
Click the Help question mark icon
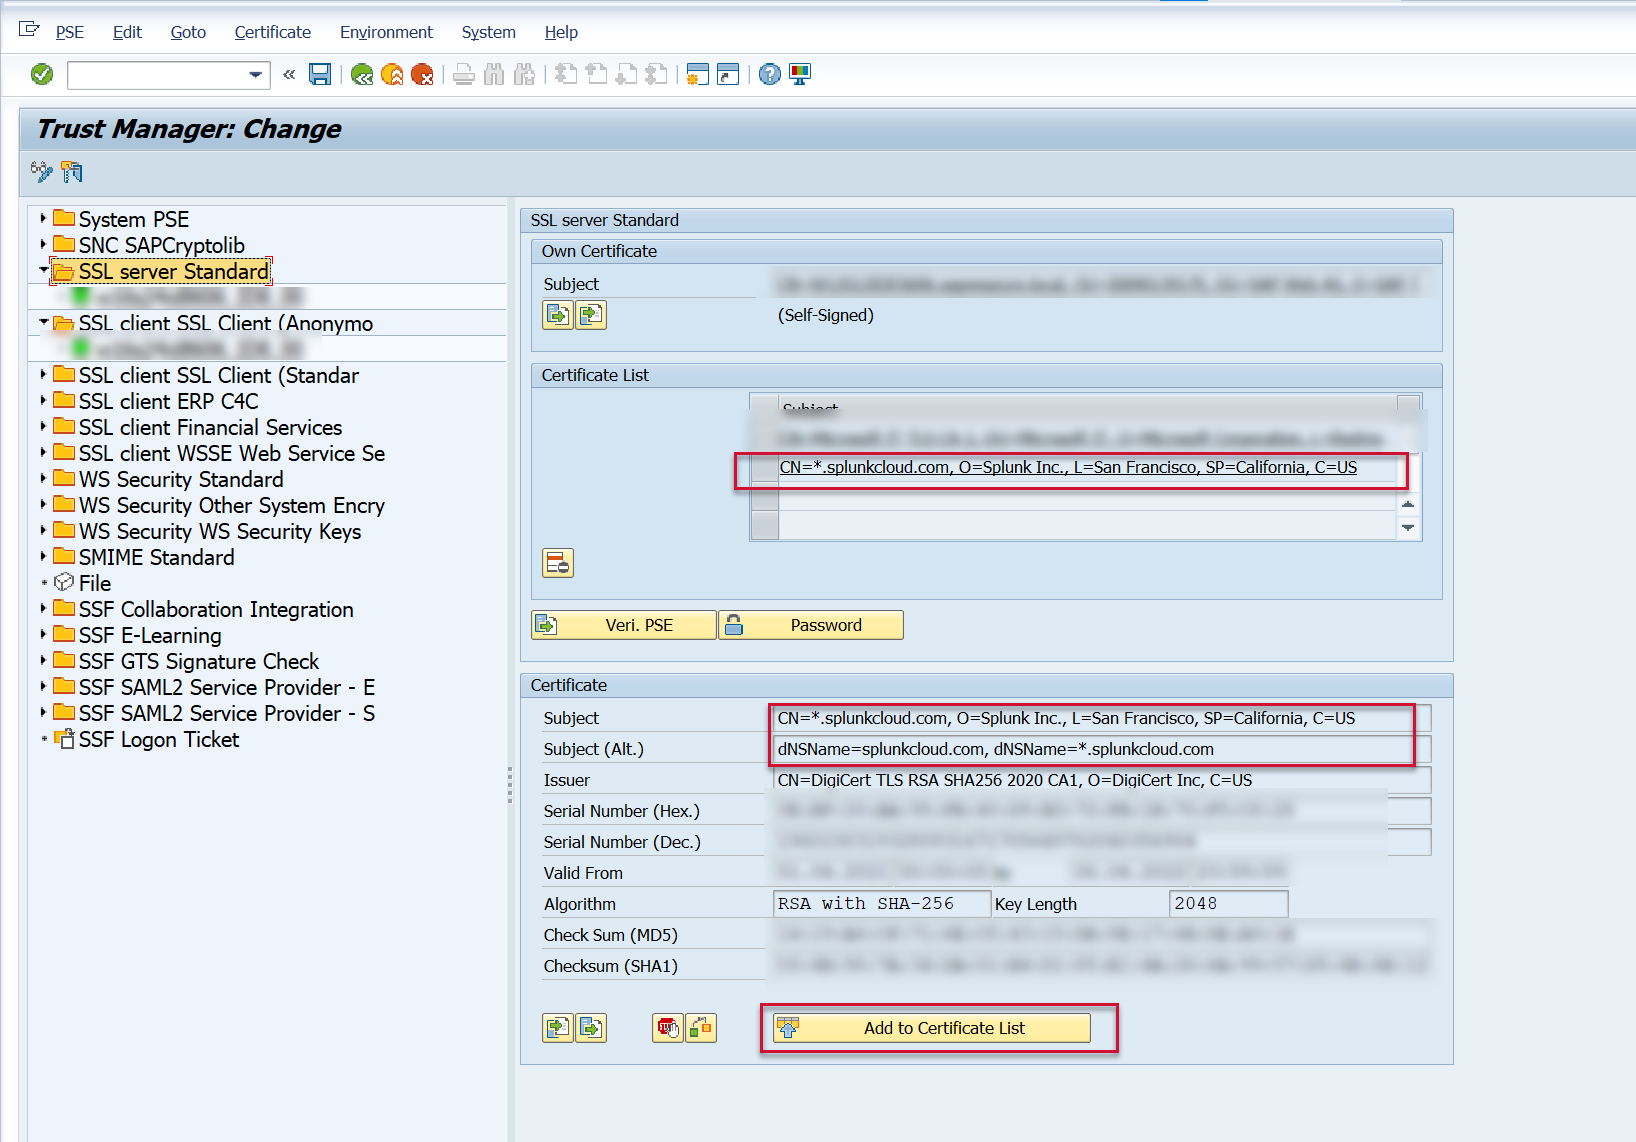[769, 74]
